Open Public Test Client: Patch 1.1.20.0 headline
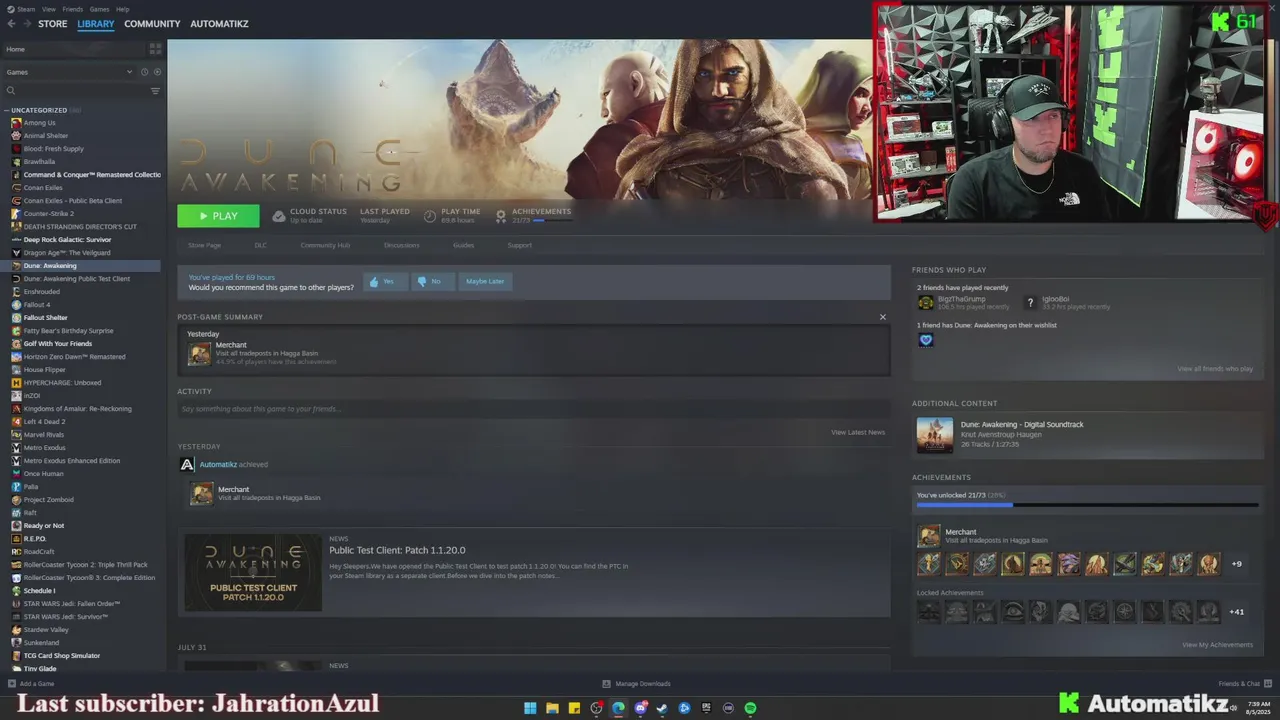 click(397, 550)
